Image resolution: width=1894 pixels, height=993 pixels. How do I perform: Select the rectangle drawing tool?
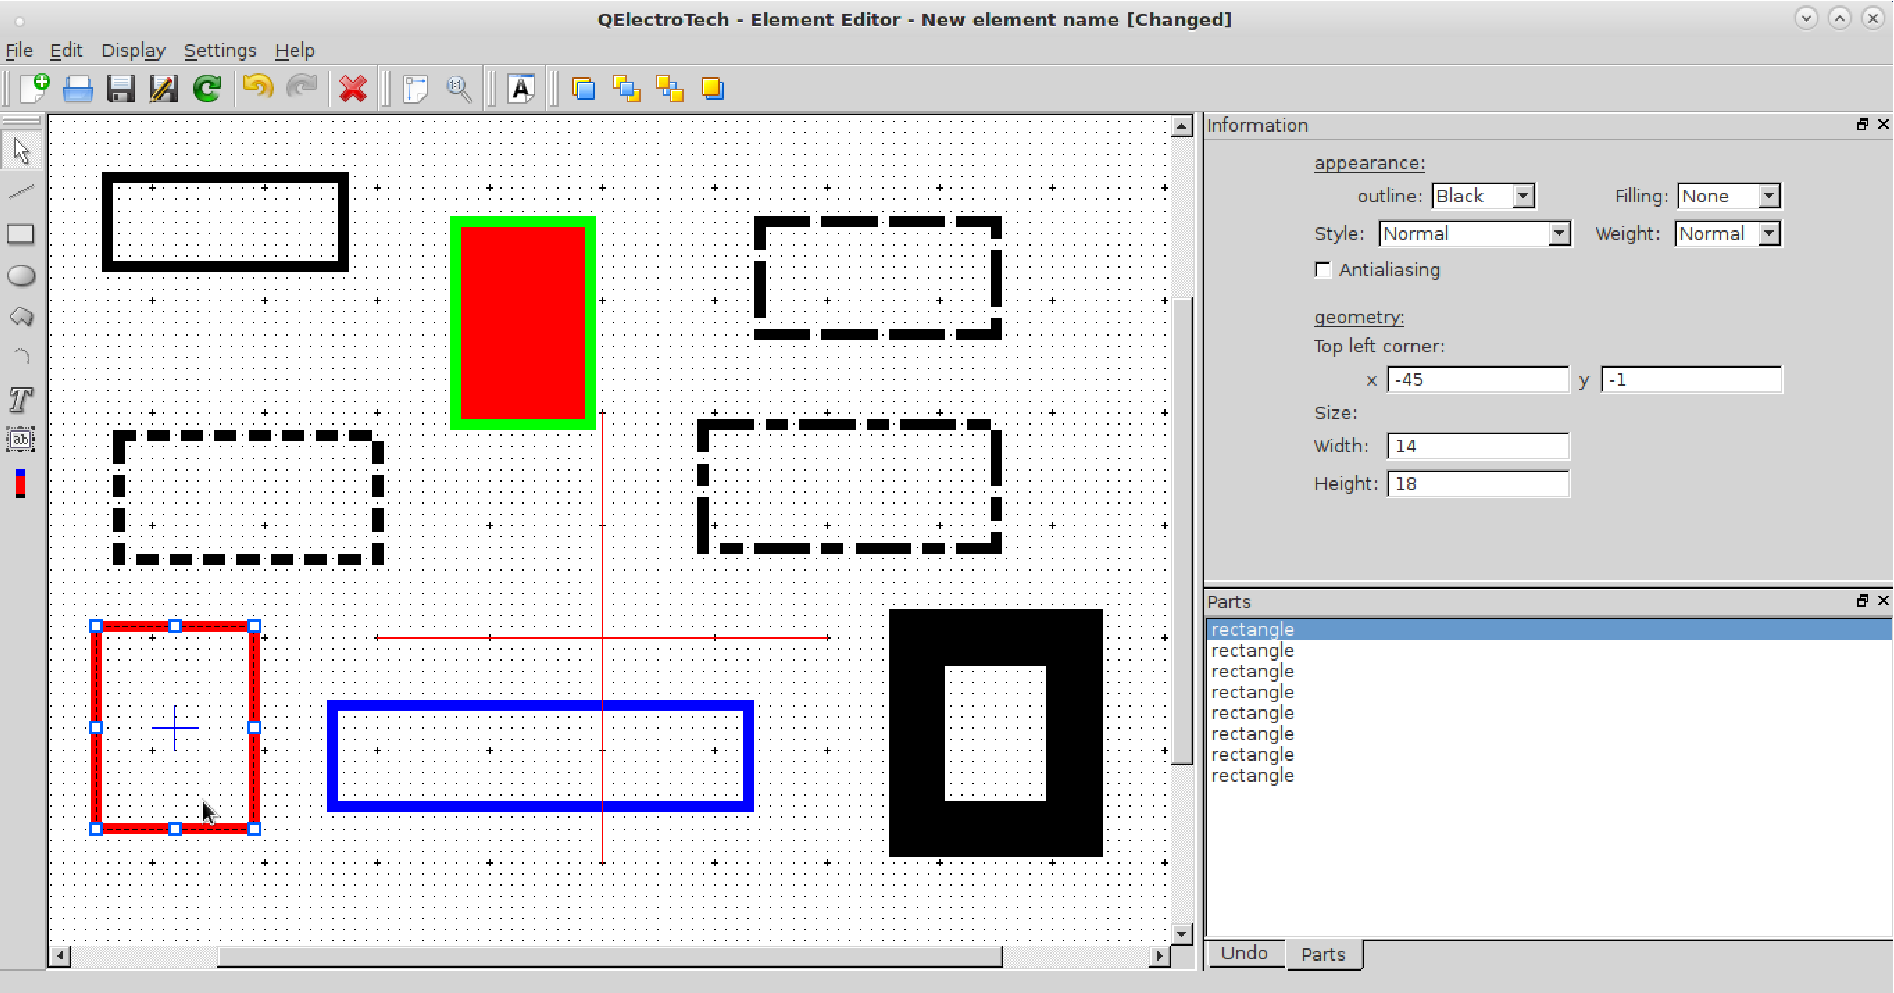click(21, 234)
